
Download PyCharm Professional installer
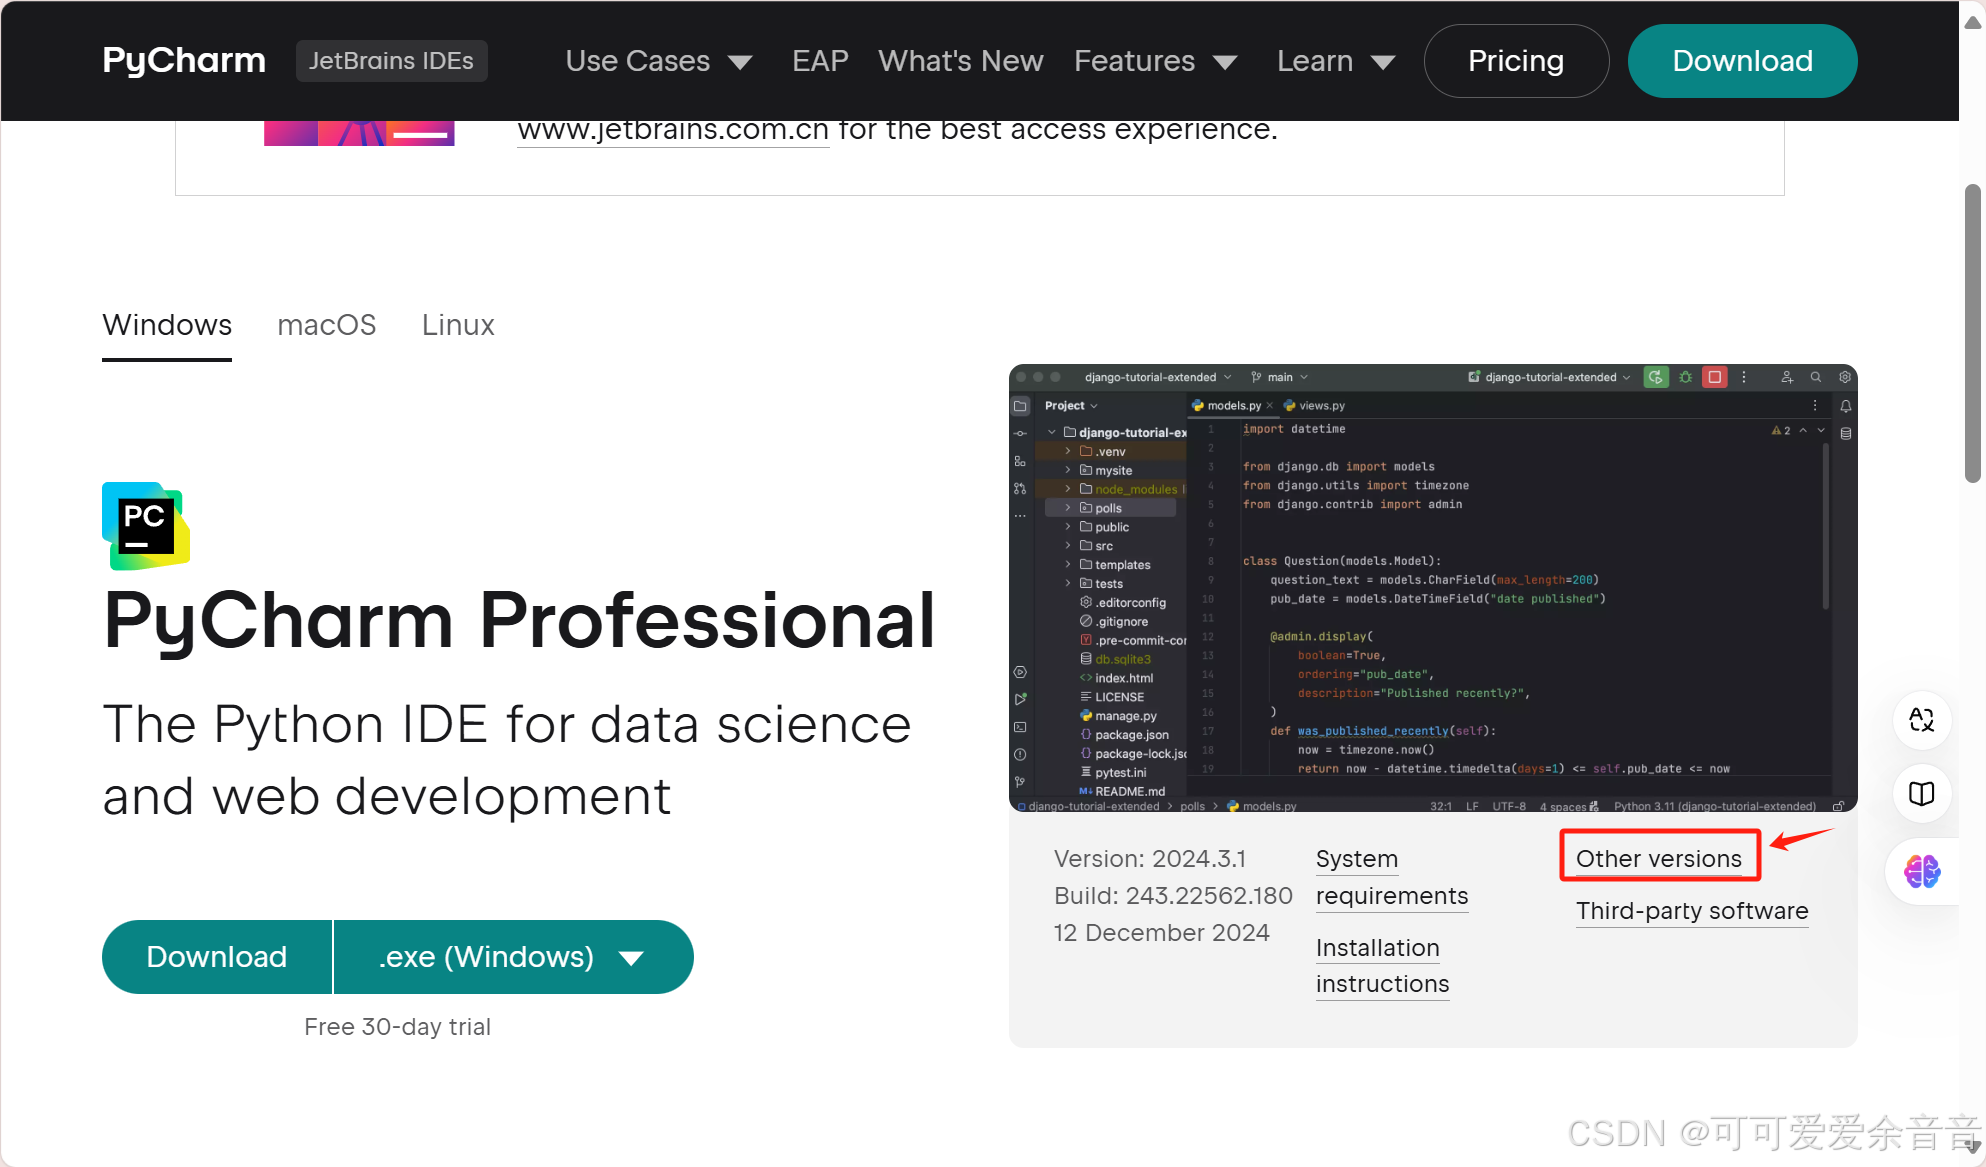pos(217,957)
